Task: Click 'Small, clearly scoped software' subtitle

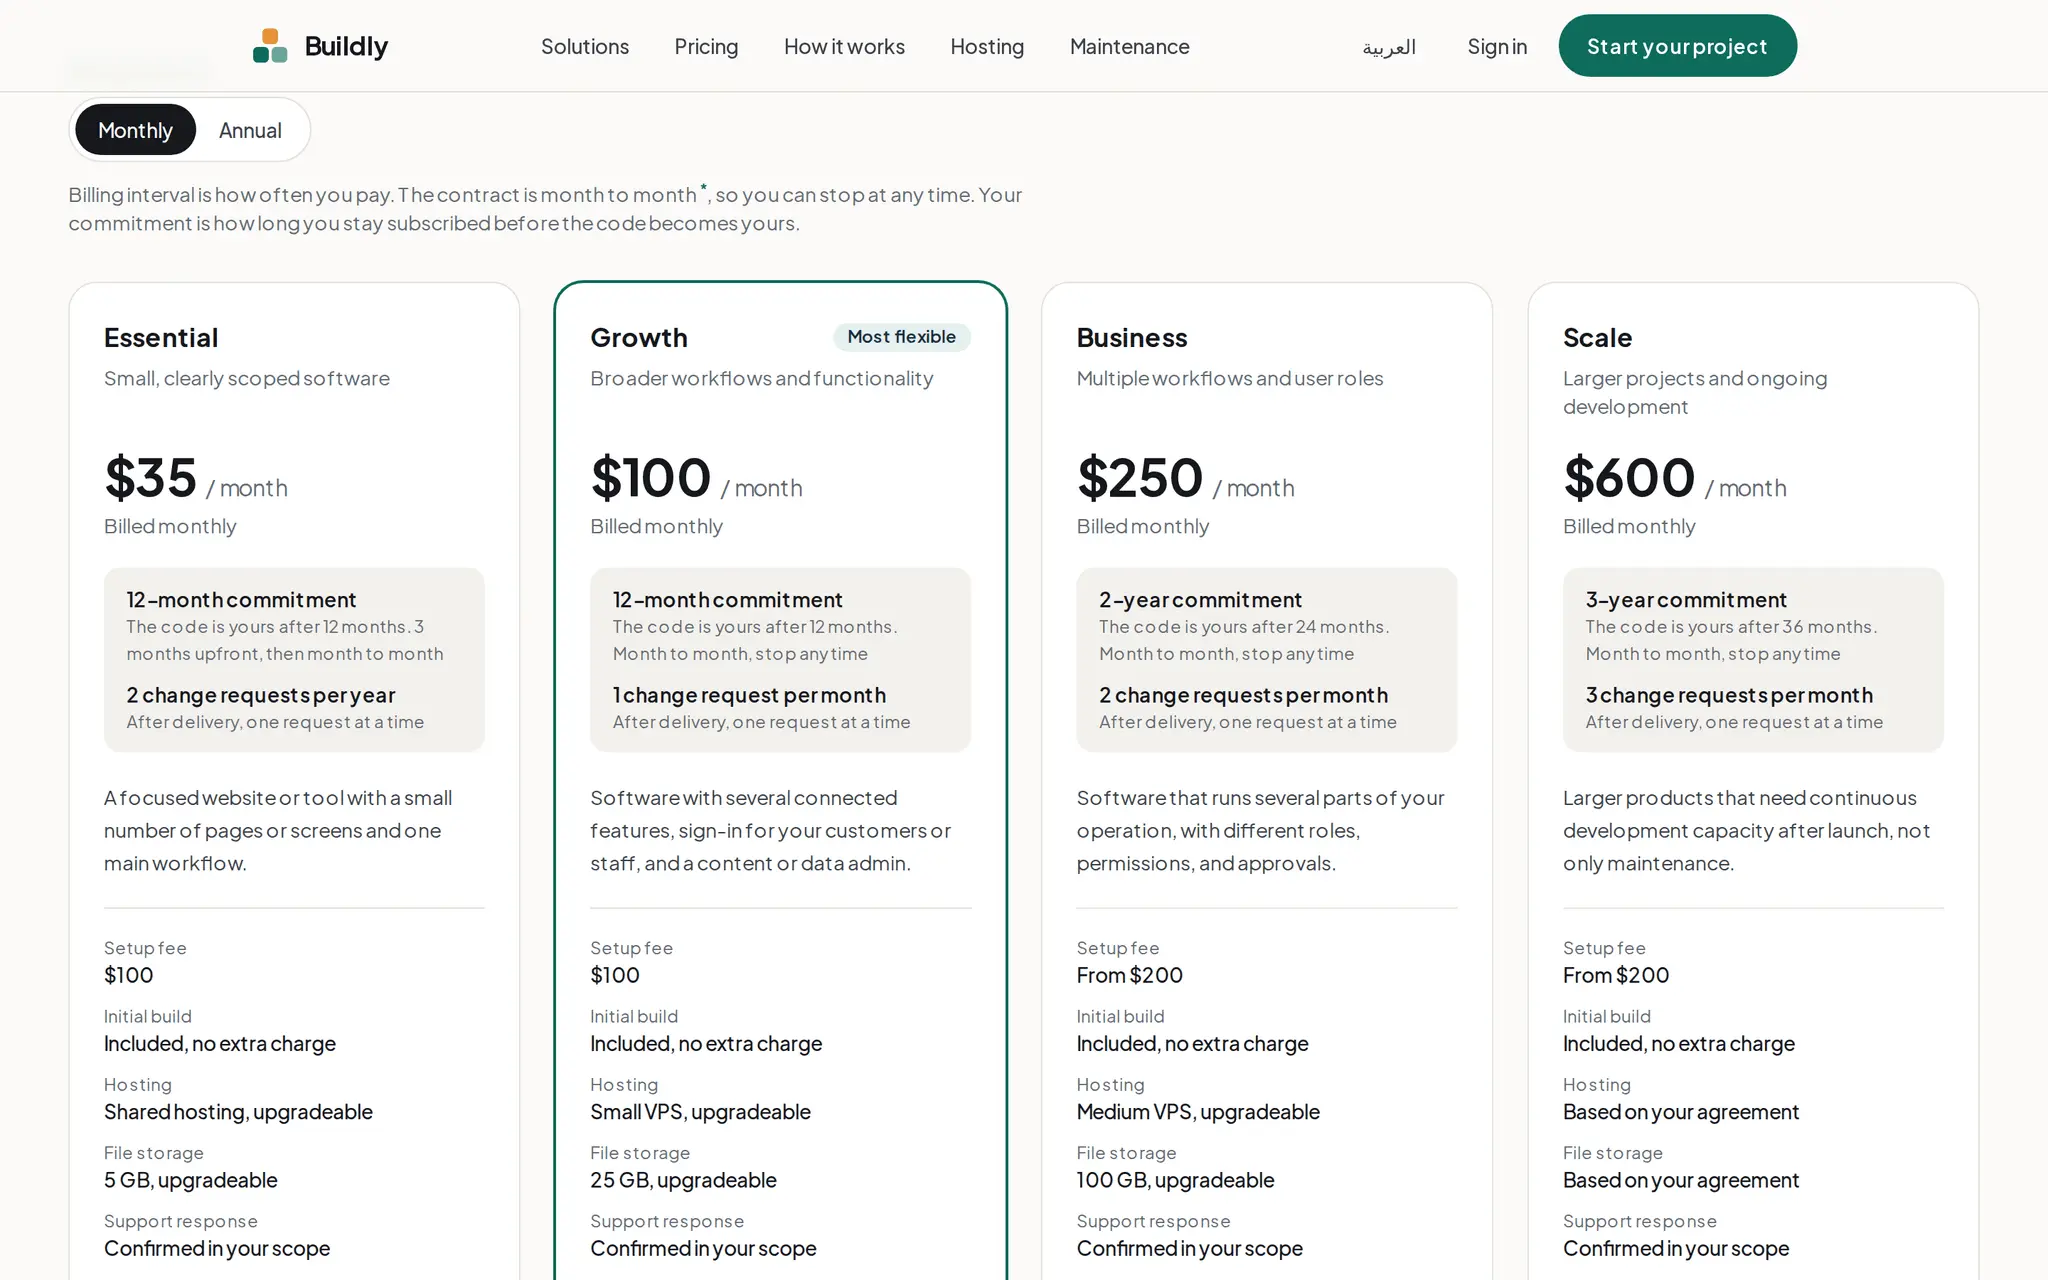Action: (247, 378)
